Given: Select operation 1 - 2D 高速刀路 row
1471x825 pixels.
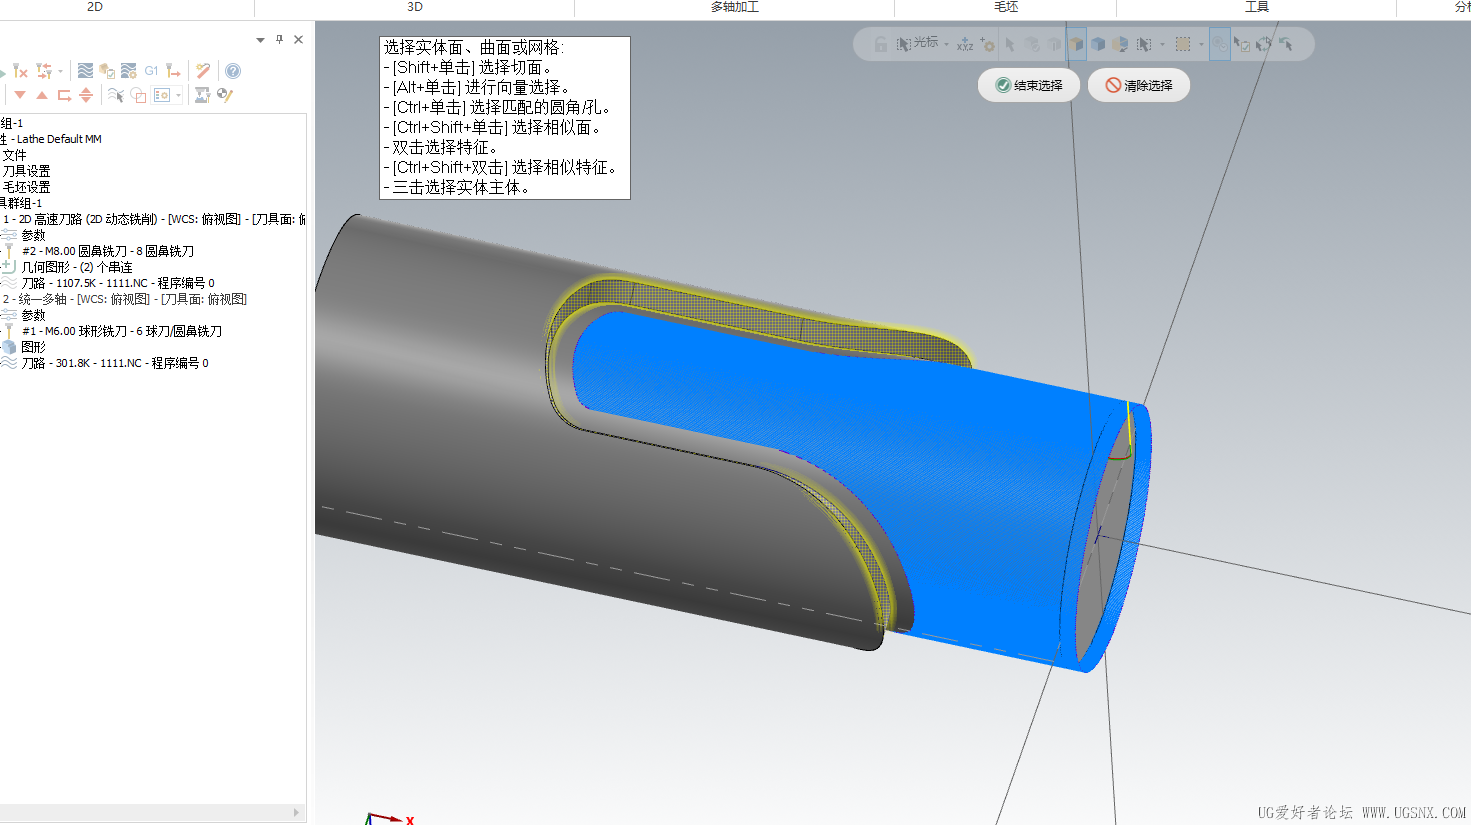Looking at the screenshot, I should (154, 219).
